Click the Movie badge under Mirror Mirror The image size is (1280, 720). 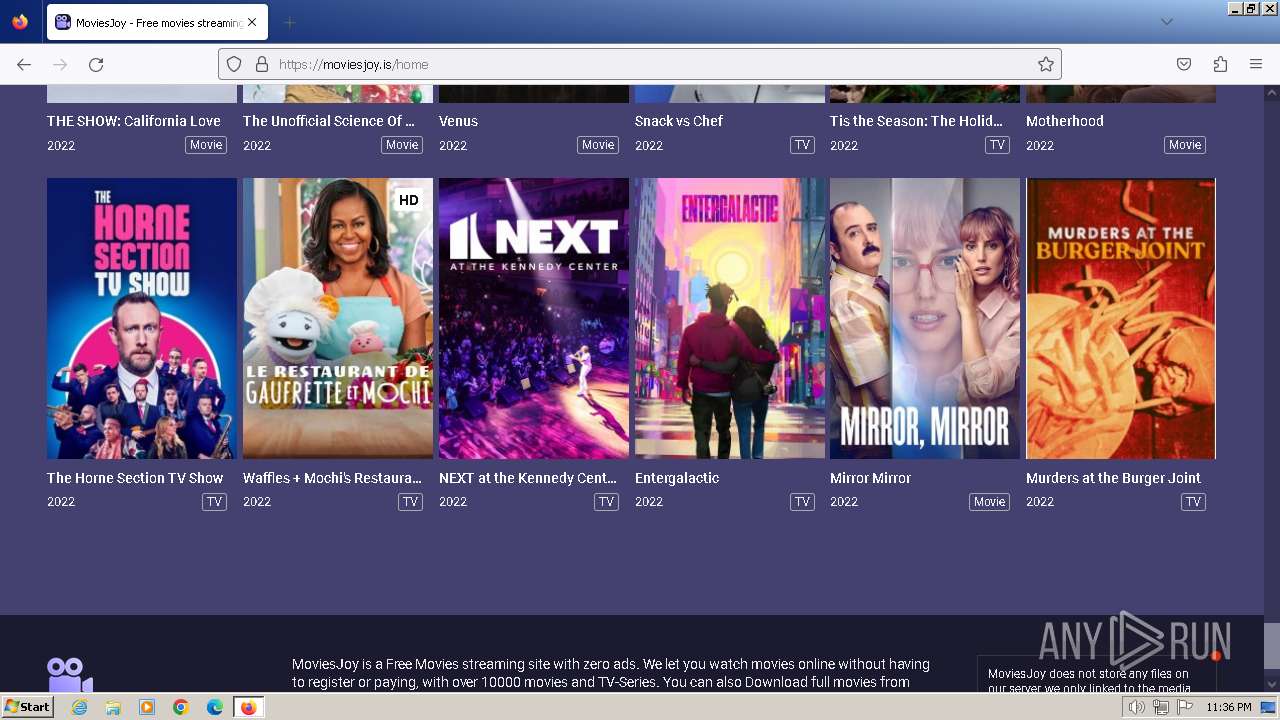989,502
